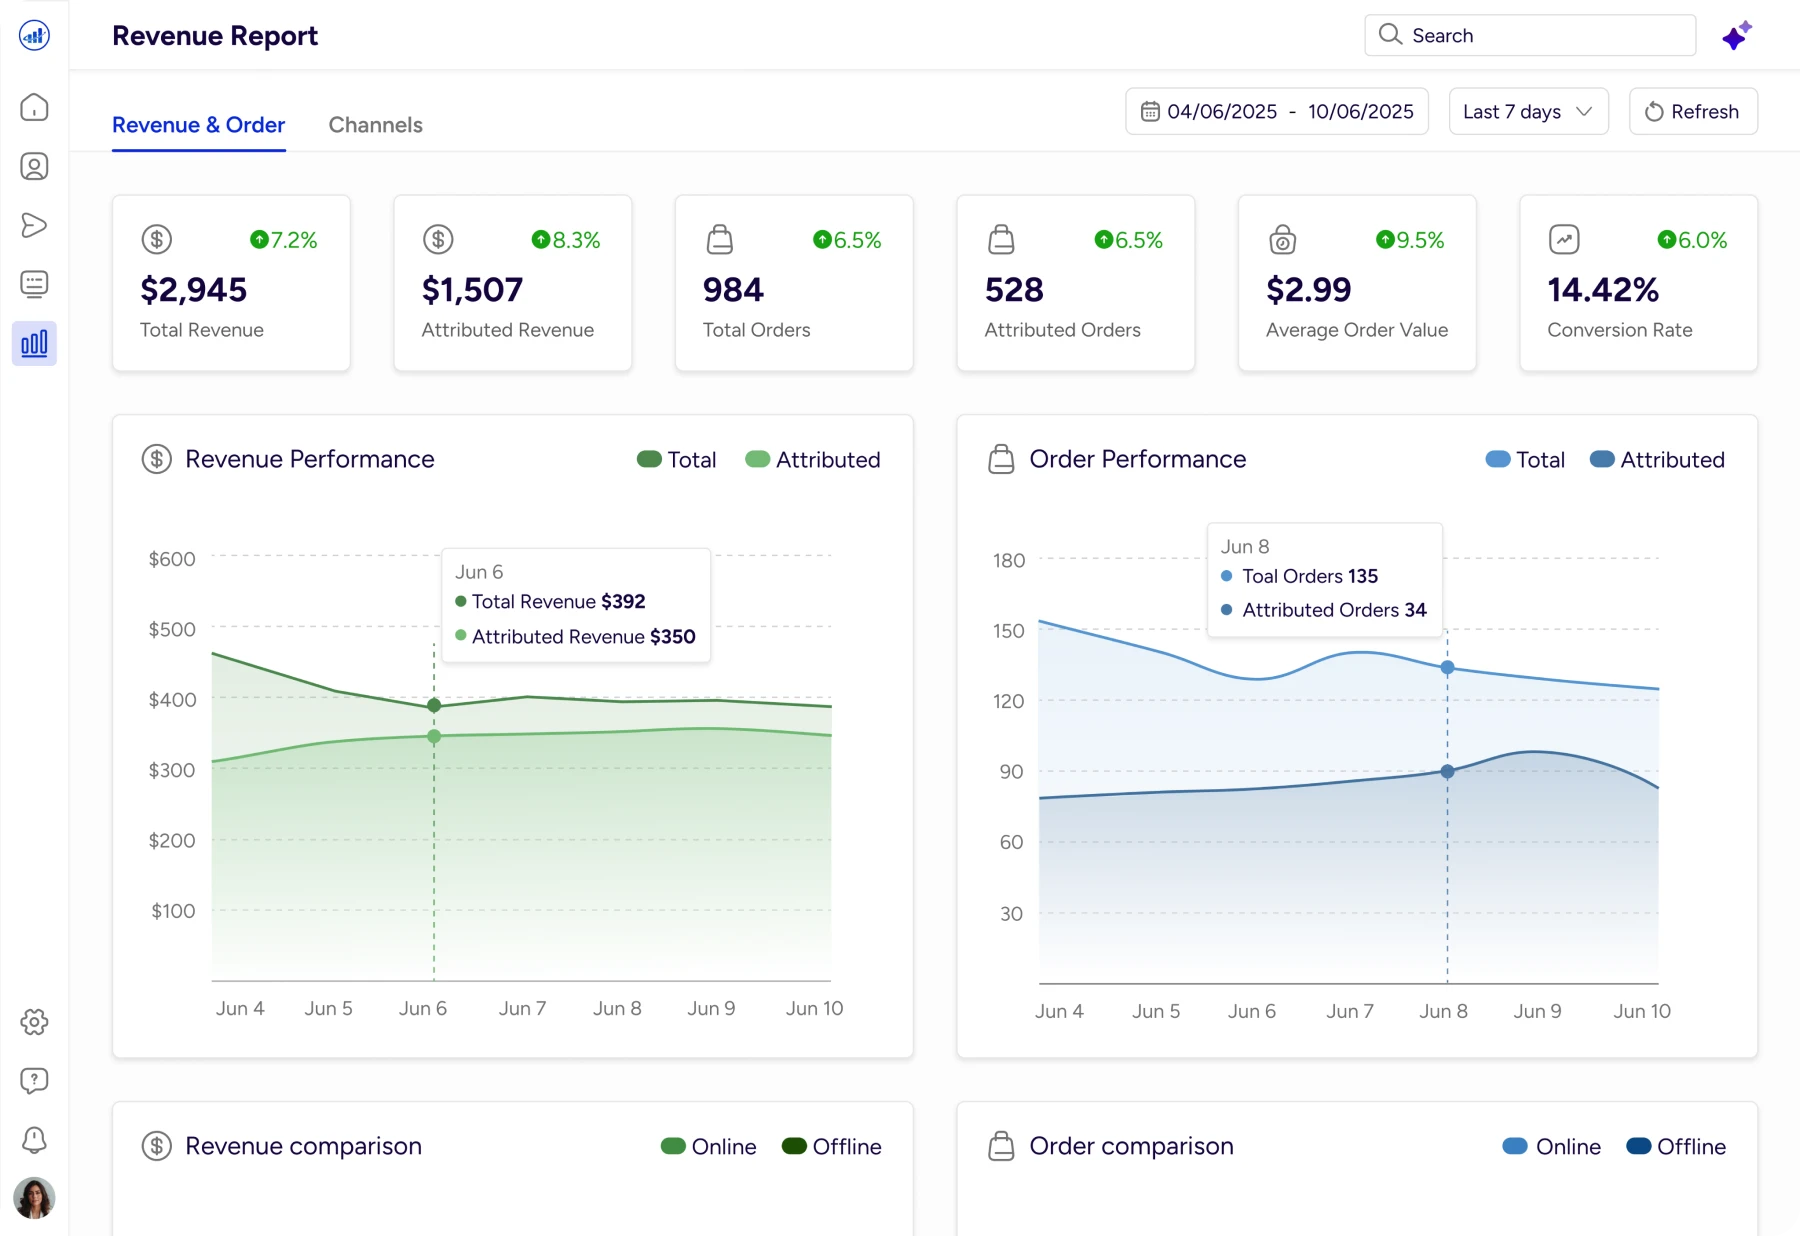Open the notifications bell icon
Screen dimensions: 1800x1236
pyautogui.click(x=34, y=1139)
